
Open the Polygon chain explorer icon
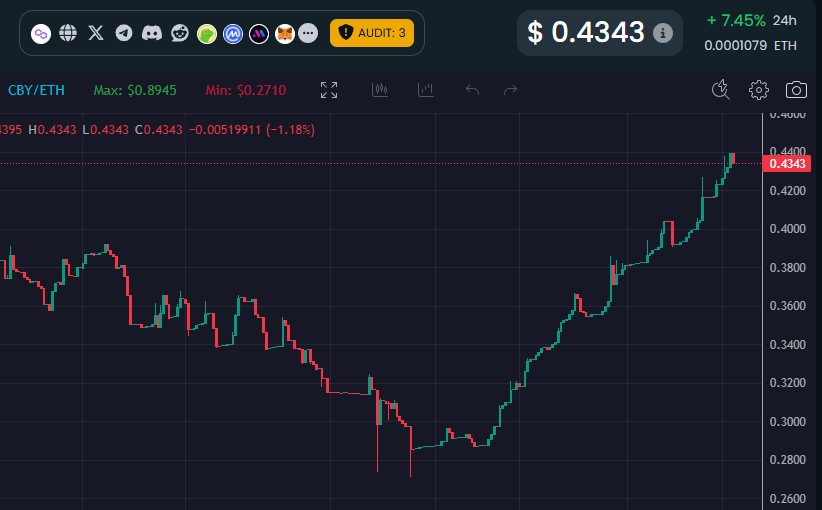pyautogui.click(x=41, y=34)
